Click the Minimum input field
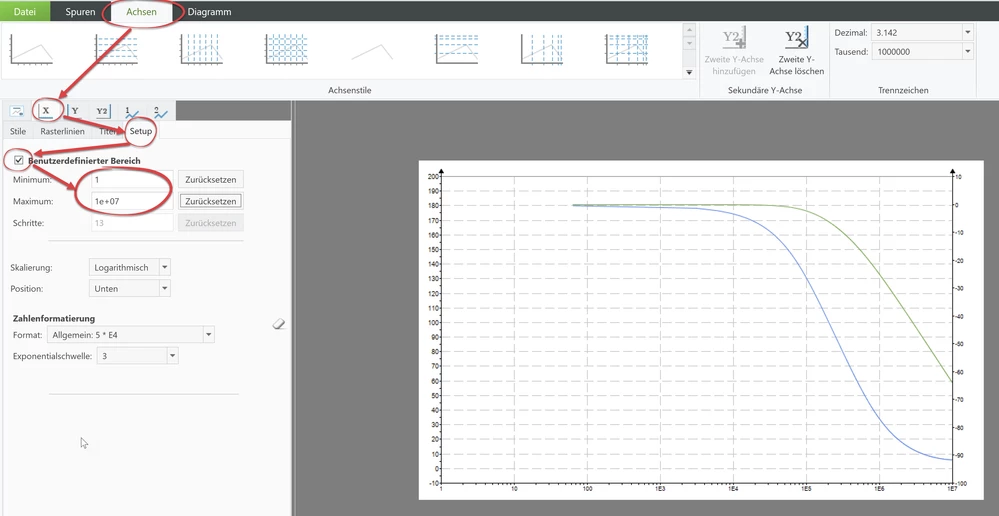Viewport: 999px width, 516px height. tap(133, 180)
